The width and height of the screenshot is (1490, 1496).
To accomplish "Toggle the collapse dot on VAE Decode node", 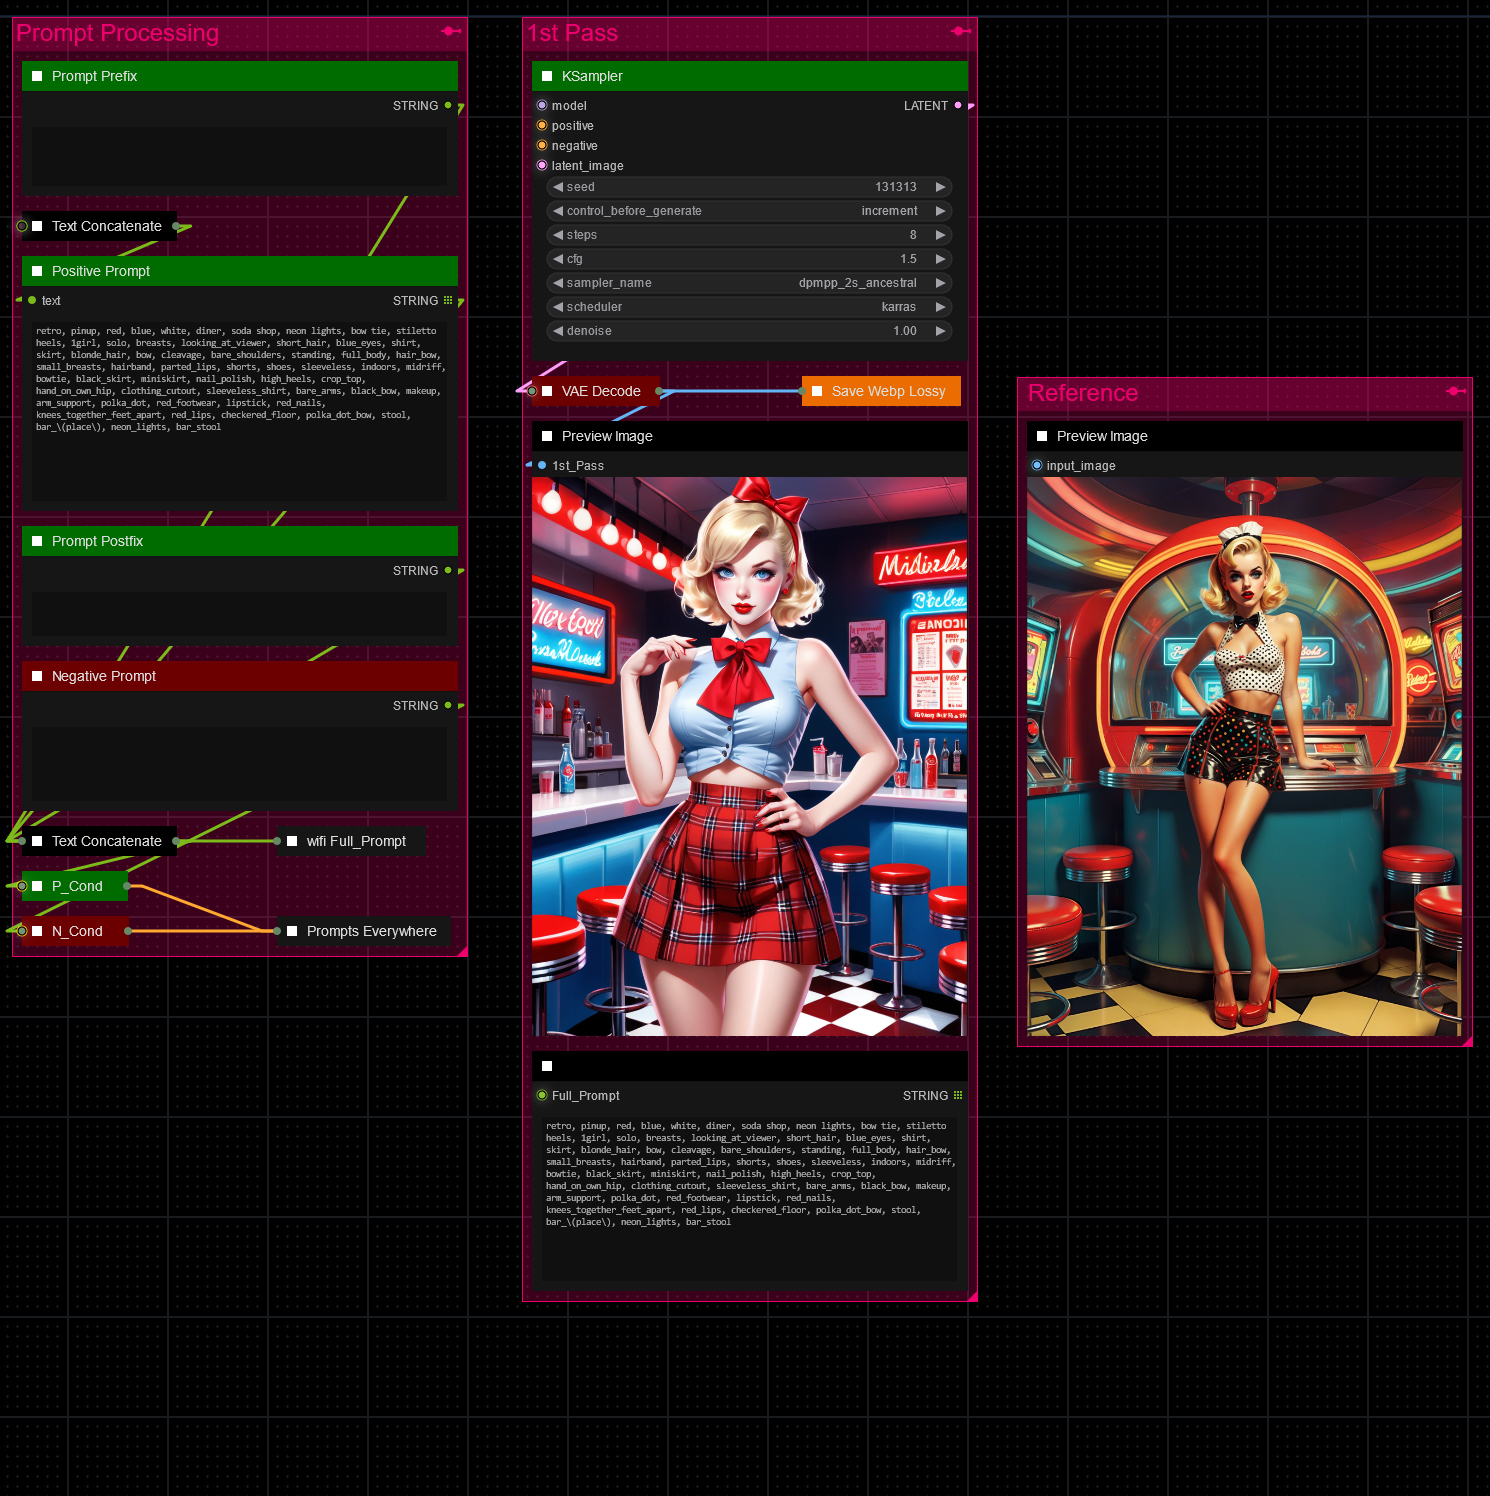I will [x=547, y=391].
